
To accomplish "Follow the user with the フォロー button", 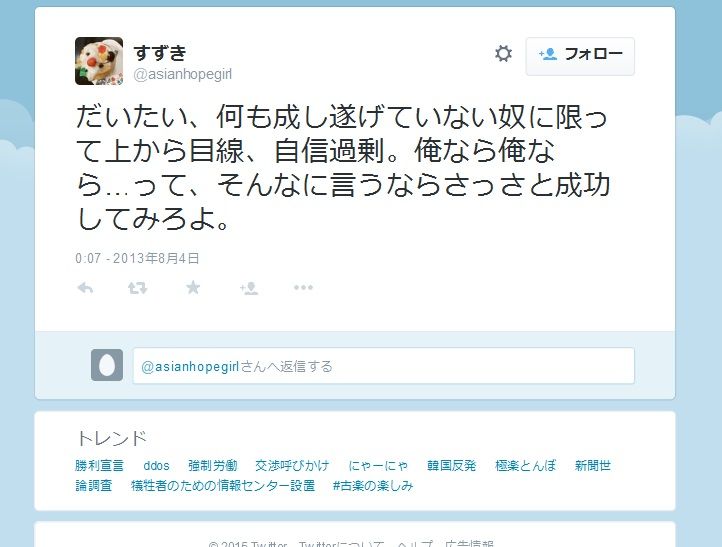I will click(580, 56).
